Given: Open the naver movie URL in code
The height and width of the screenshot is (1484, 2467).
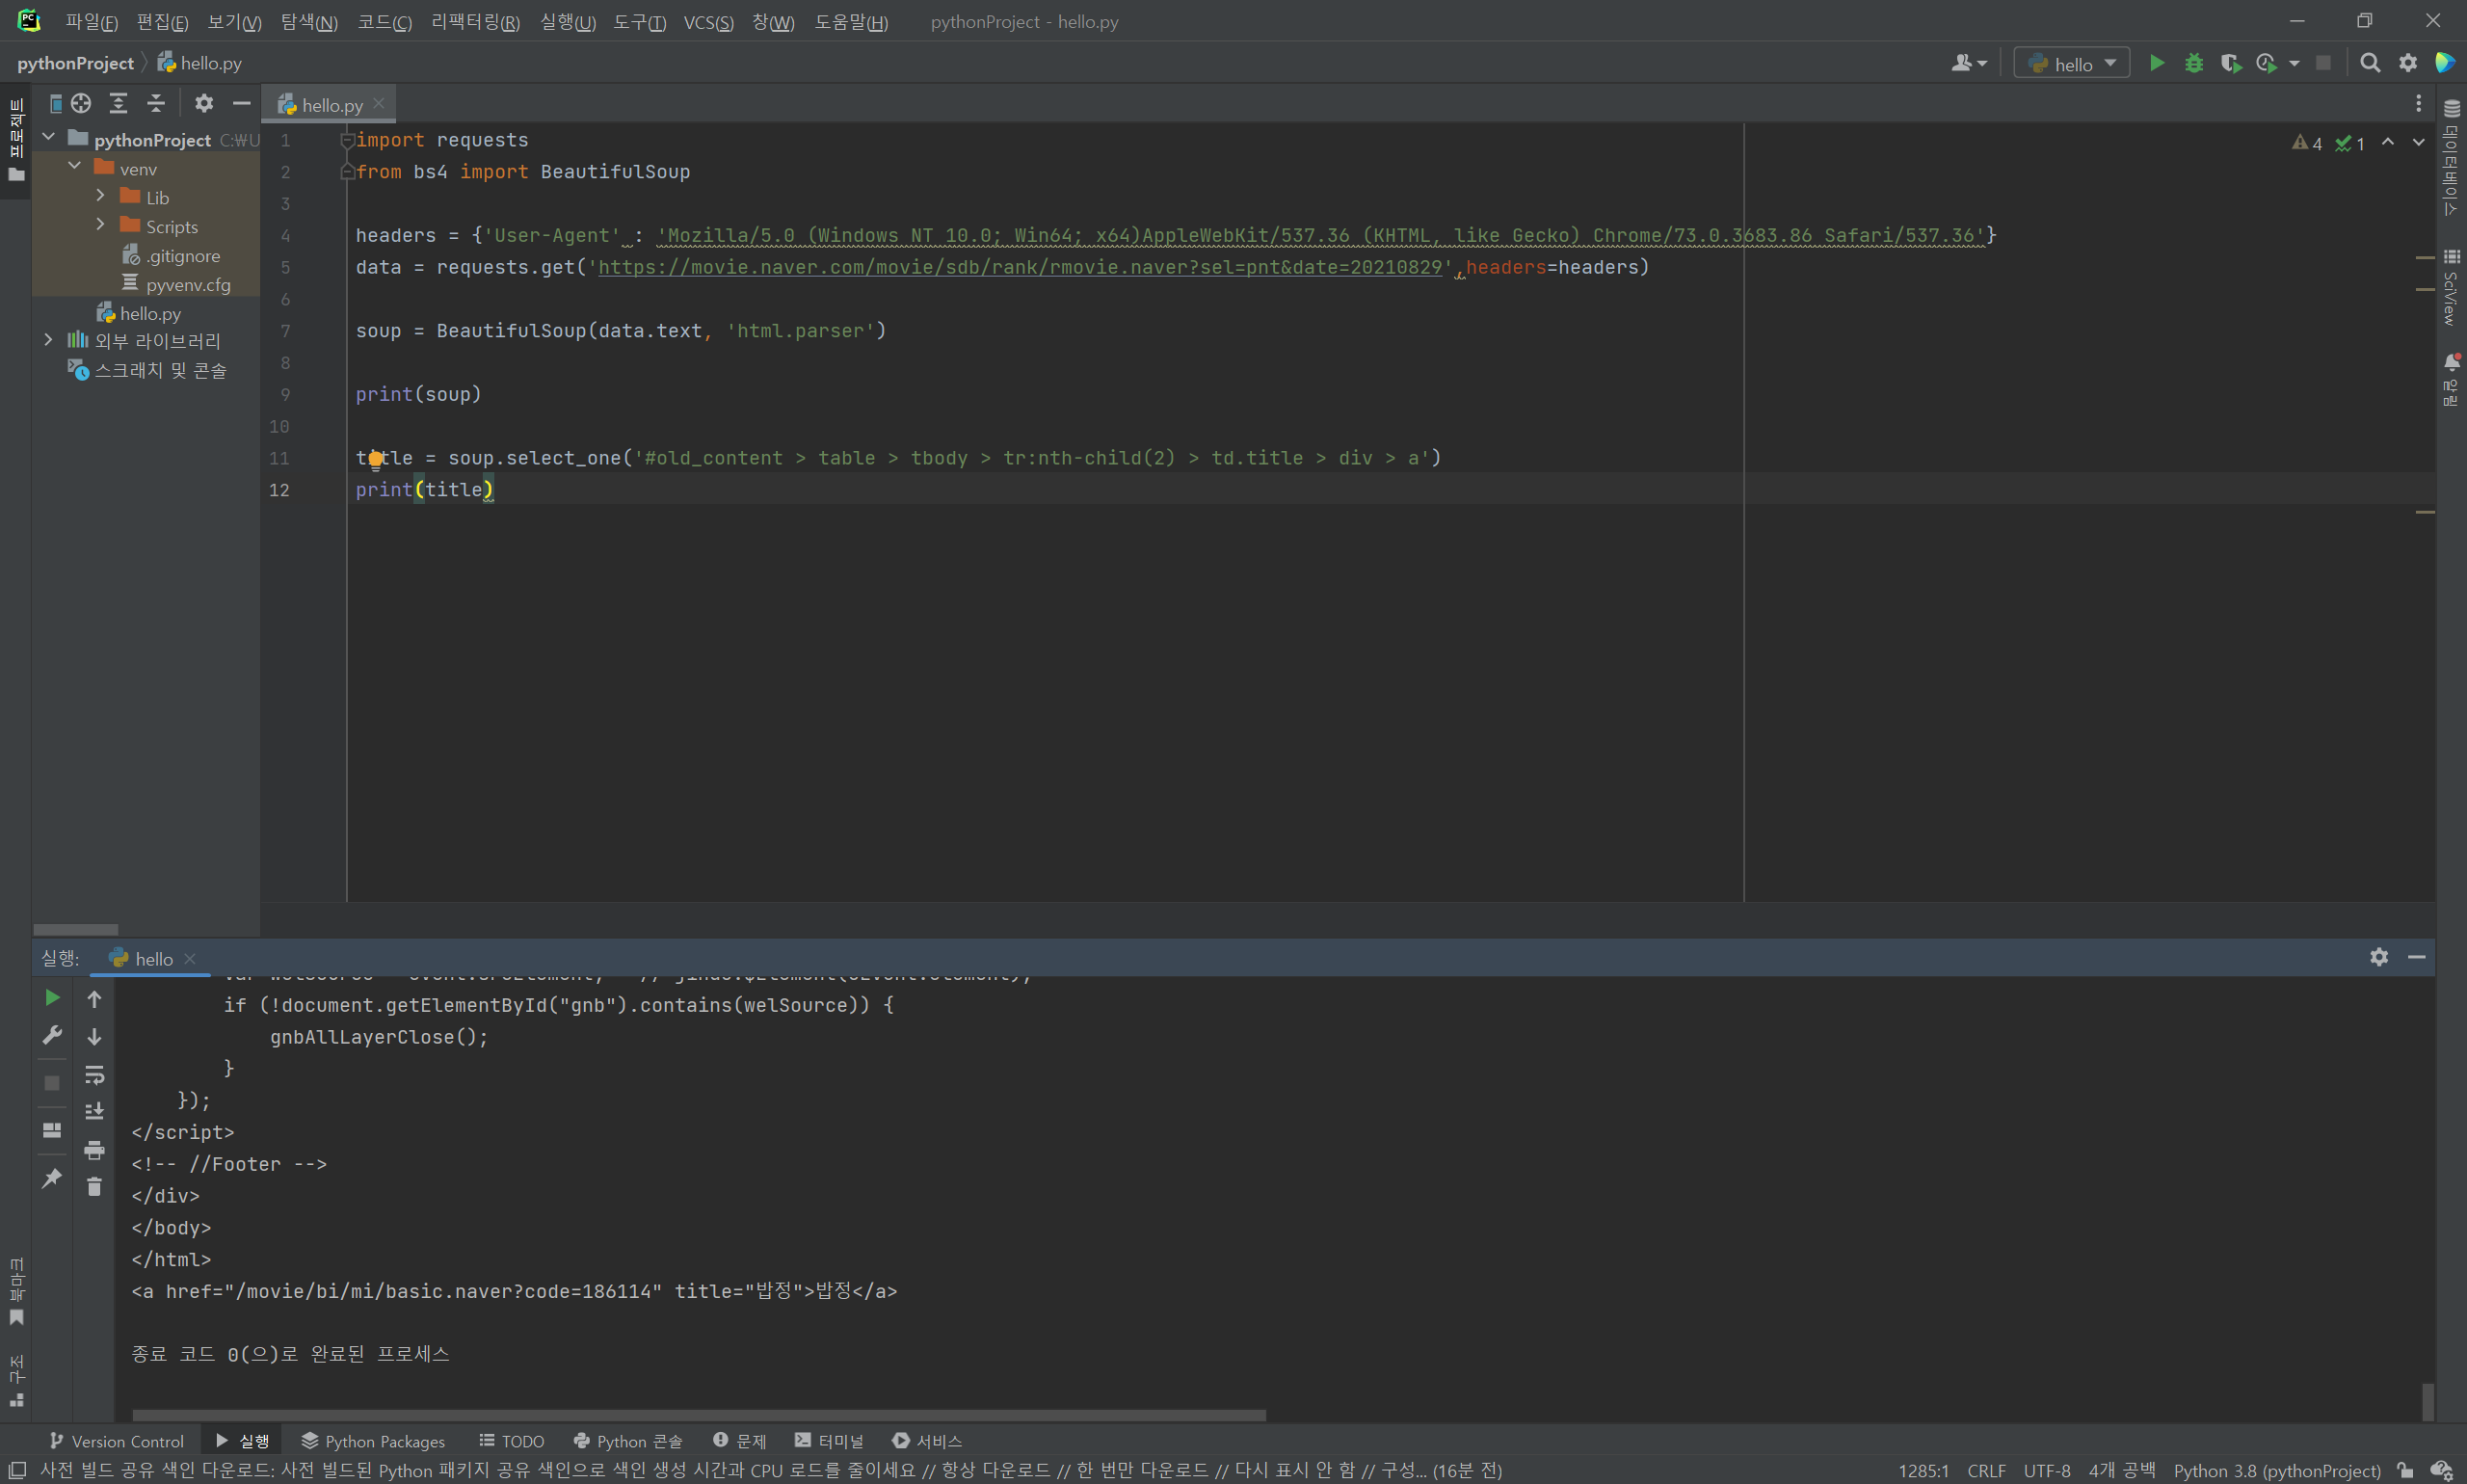Looking at the screenshot, I should point(1020,267).
